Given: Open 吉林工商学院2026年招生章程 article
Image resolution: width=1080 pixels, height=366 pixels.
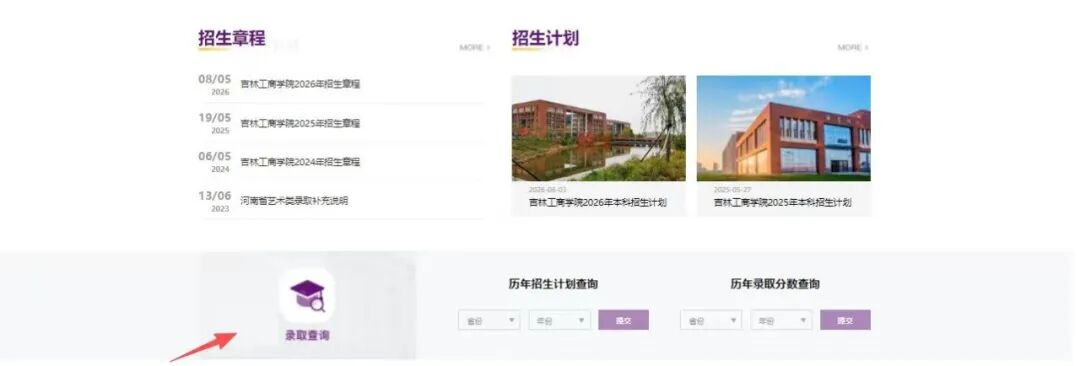Looking at the screenshot, I should [300, 84].
